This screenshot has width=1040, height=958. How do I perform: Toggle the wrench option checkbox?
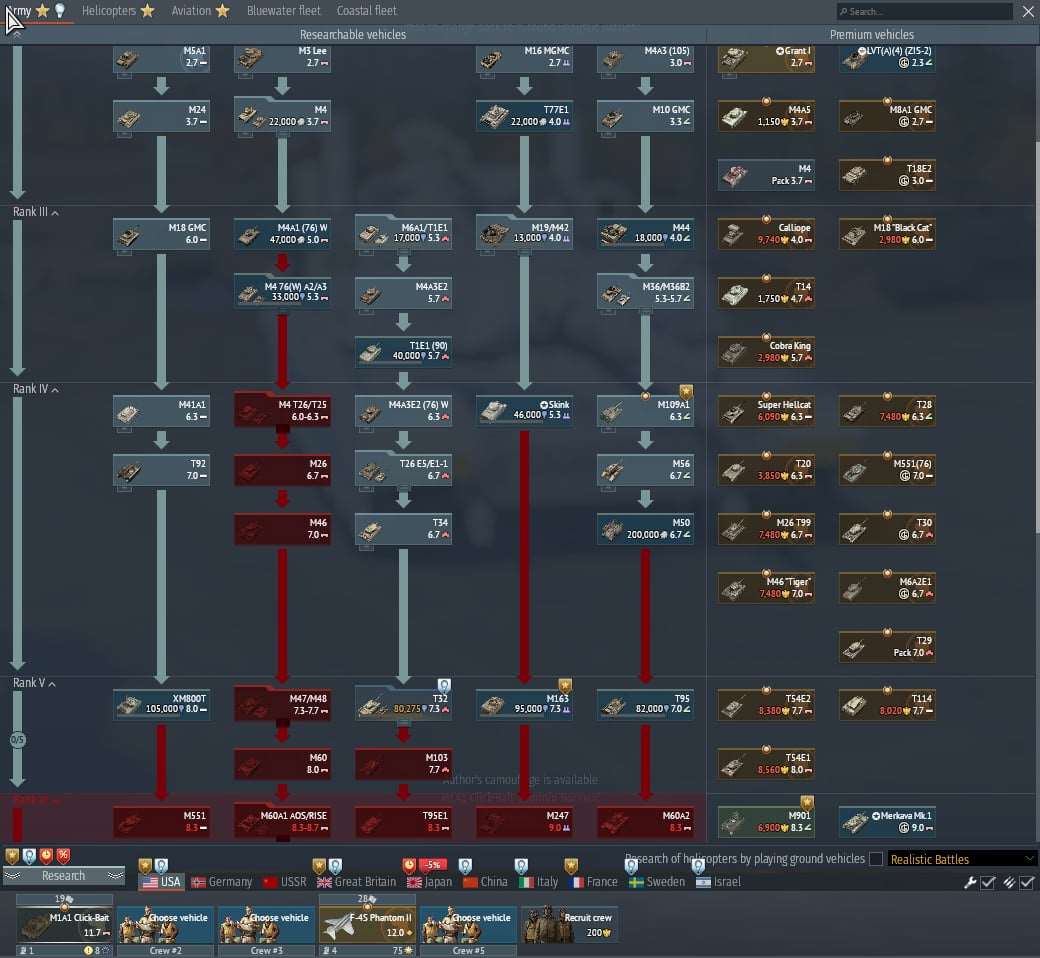click(988, 882)
